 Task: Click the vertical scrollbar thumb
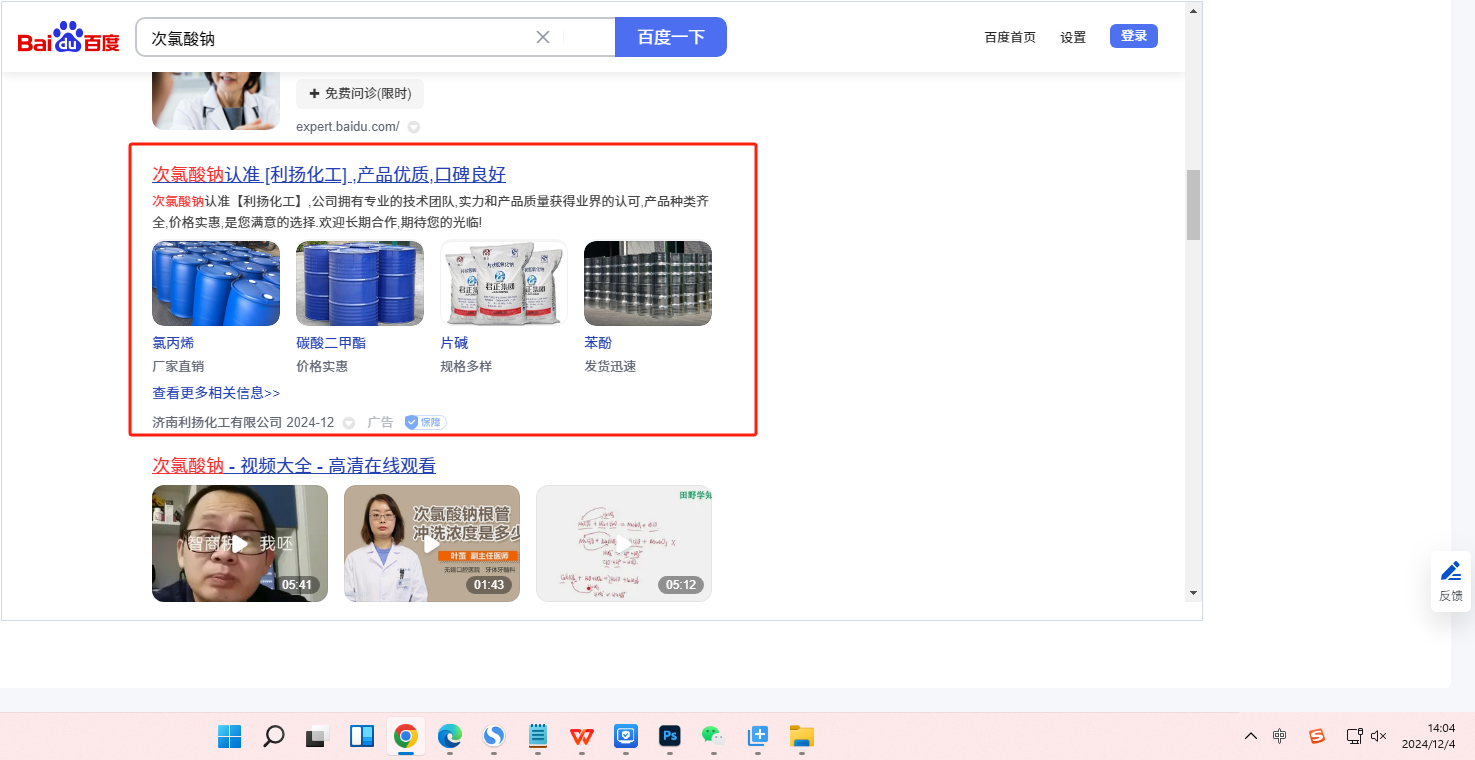coord(1193,205)
